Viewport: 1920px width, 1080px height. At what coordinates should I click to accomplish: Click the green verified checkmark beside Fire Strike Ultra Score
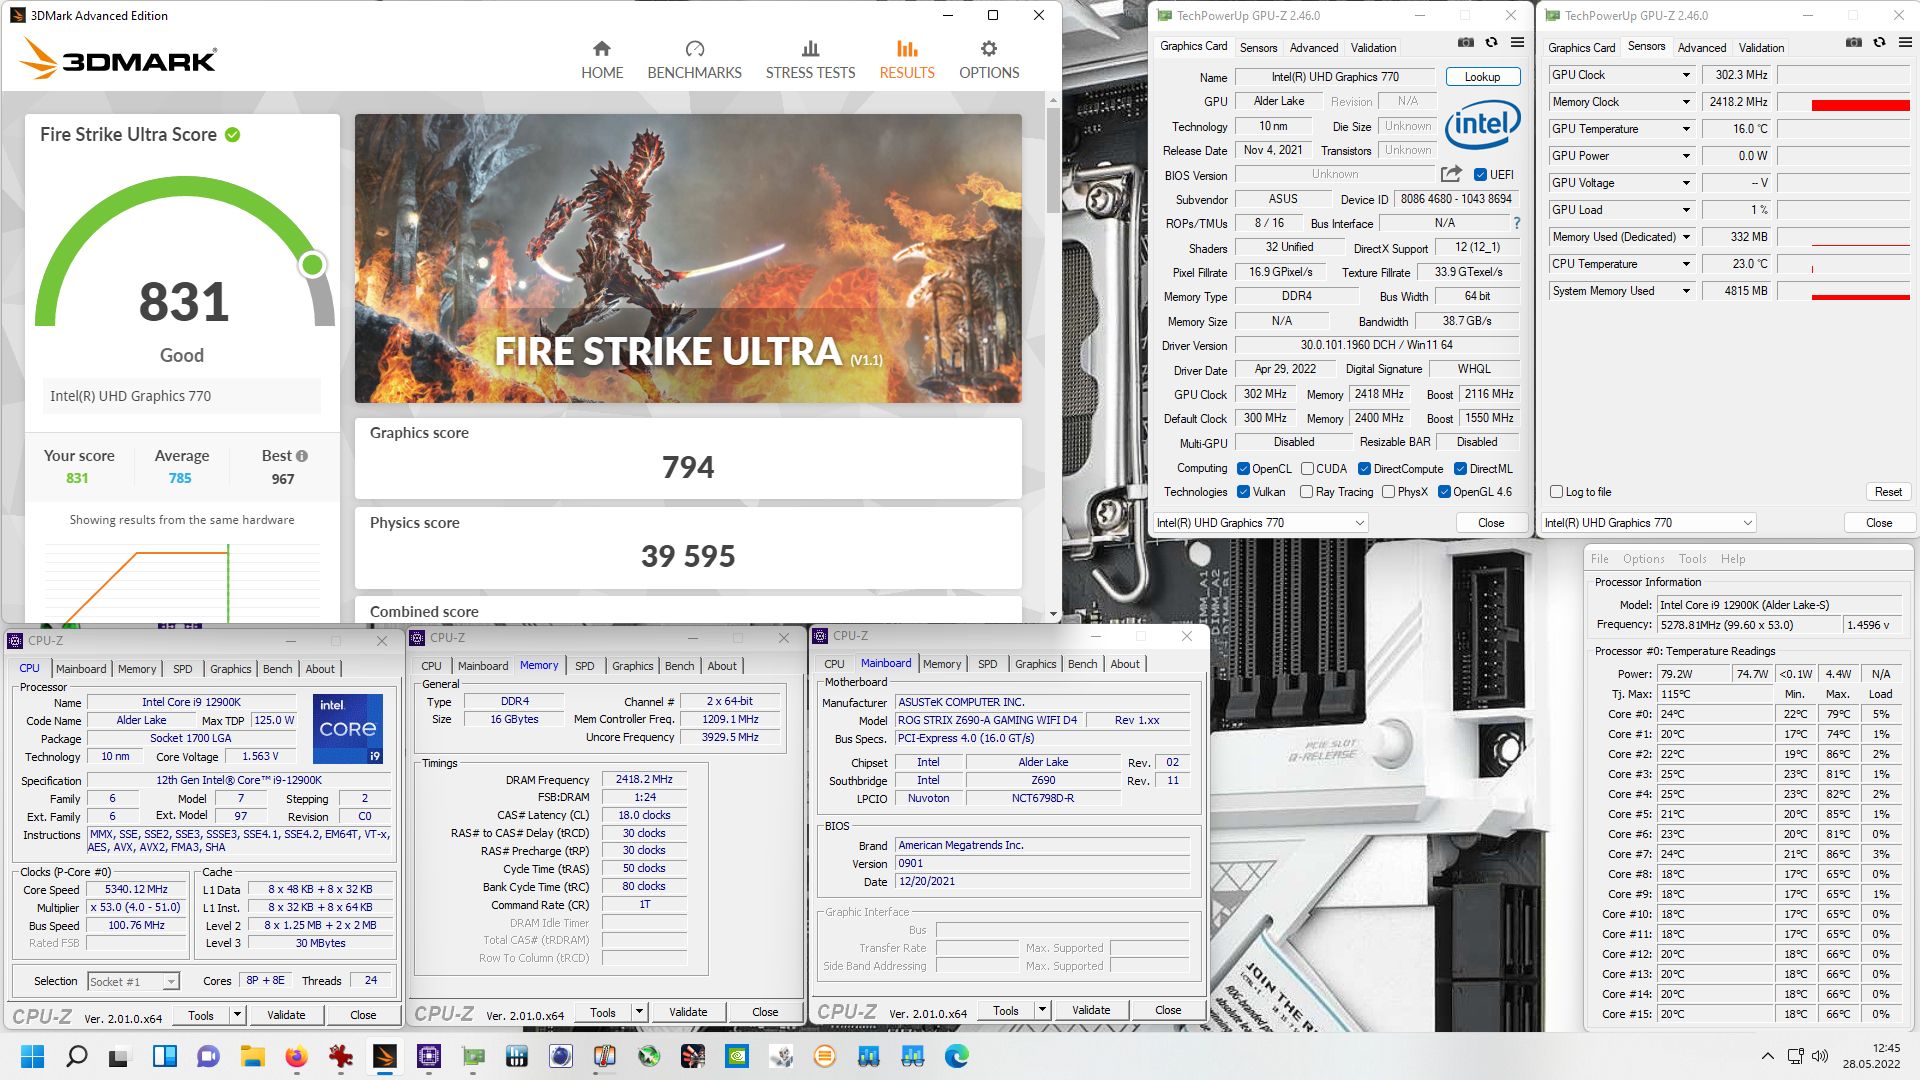coord(233,135)
